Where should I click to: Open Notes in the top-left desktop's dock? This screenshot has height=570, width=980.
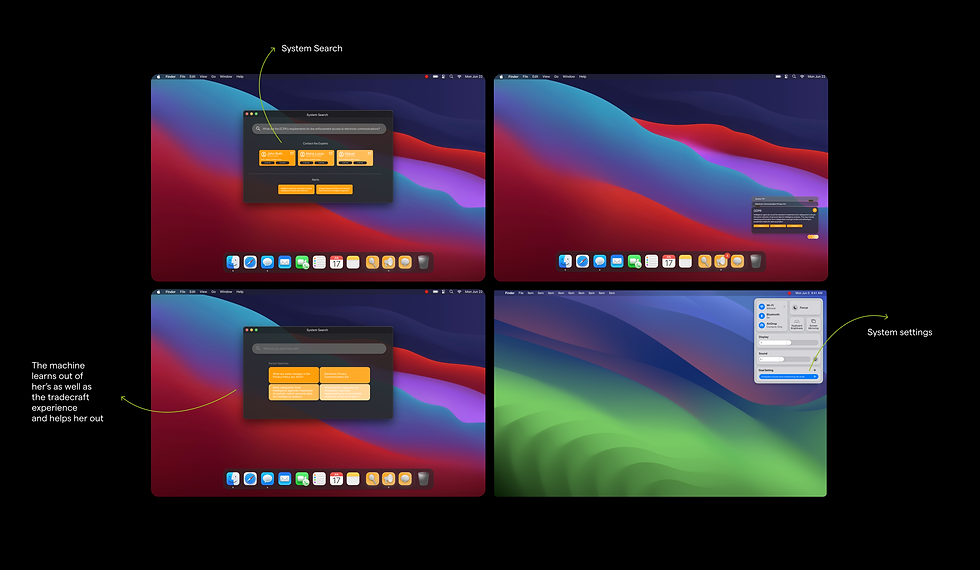[x=353, y=262]
